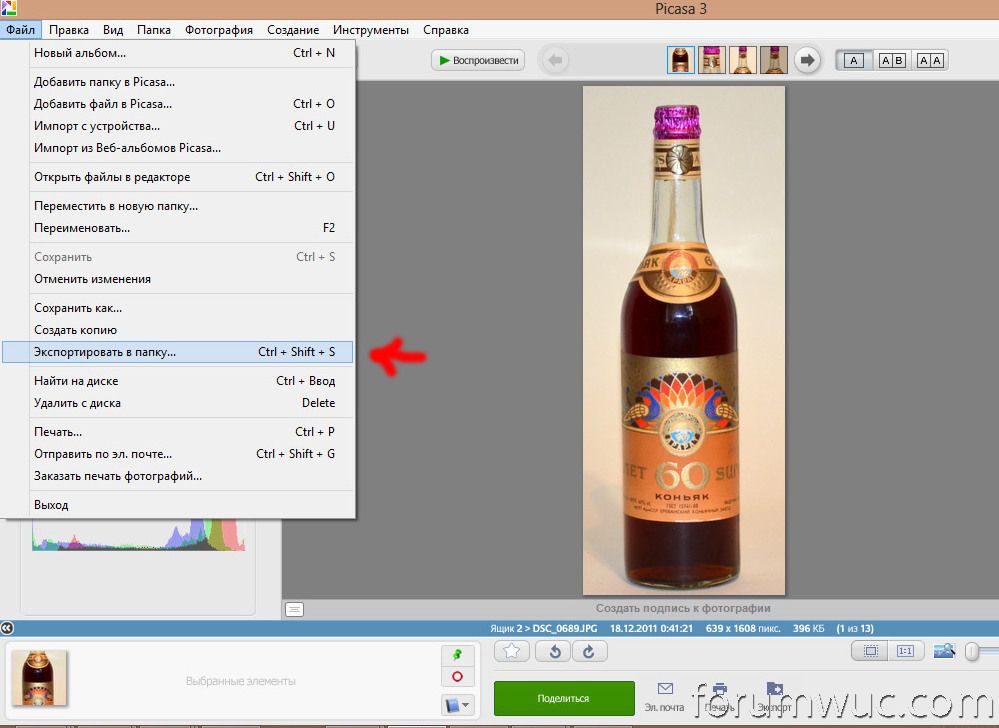
Task: Choose Новый альбом... menu entry
Action: [x=178, y=53]
